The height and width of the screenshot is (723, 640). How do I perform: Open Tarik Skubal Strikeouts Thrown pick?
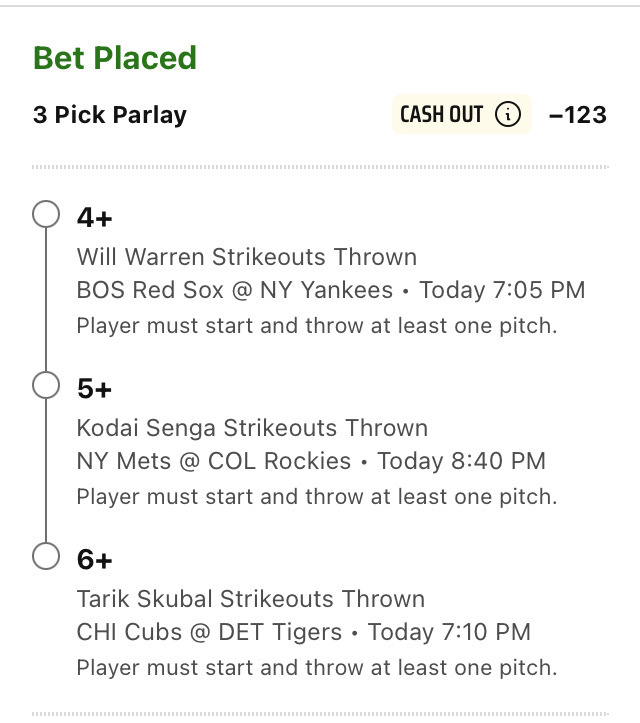click(251, 599)
